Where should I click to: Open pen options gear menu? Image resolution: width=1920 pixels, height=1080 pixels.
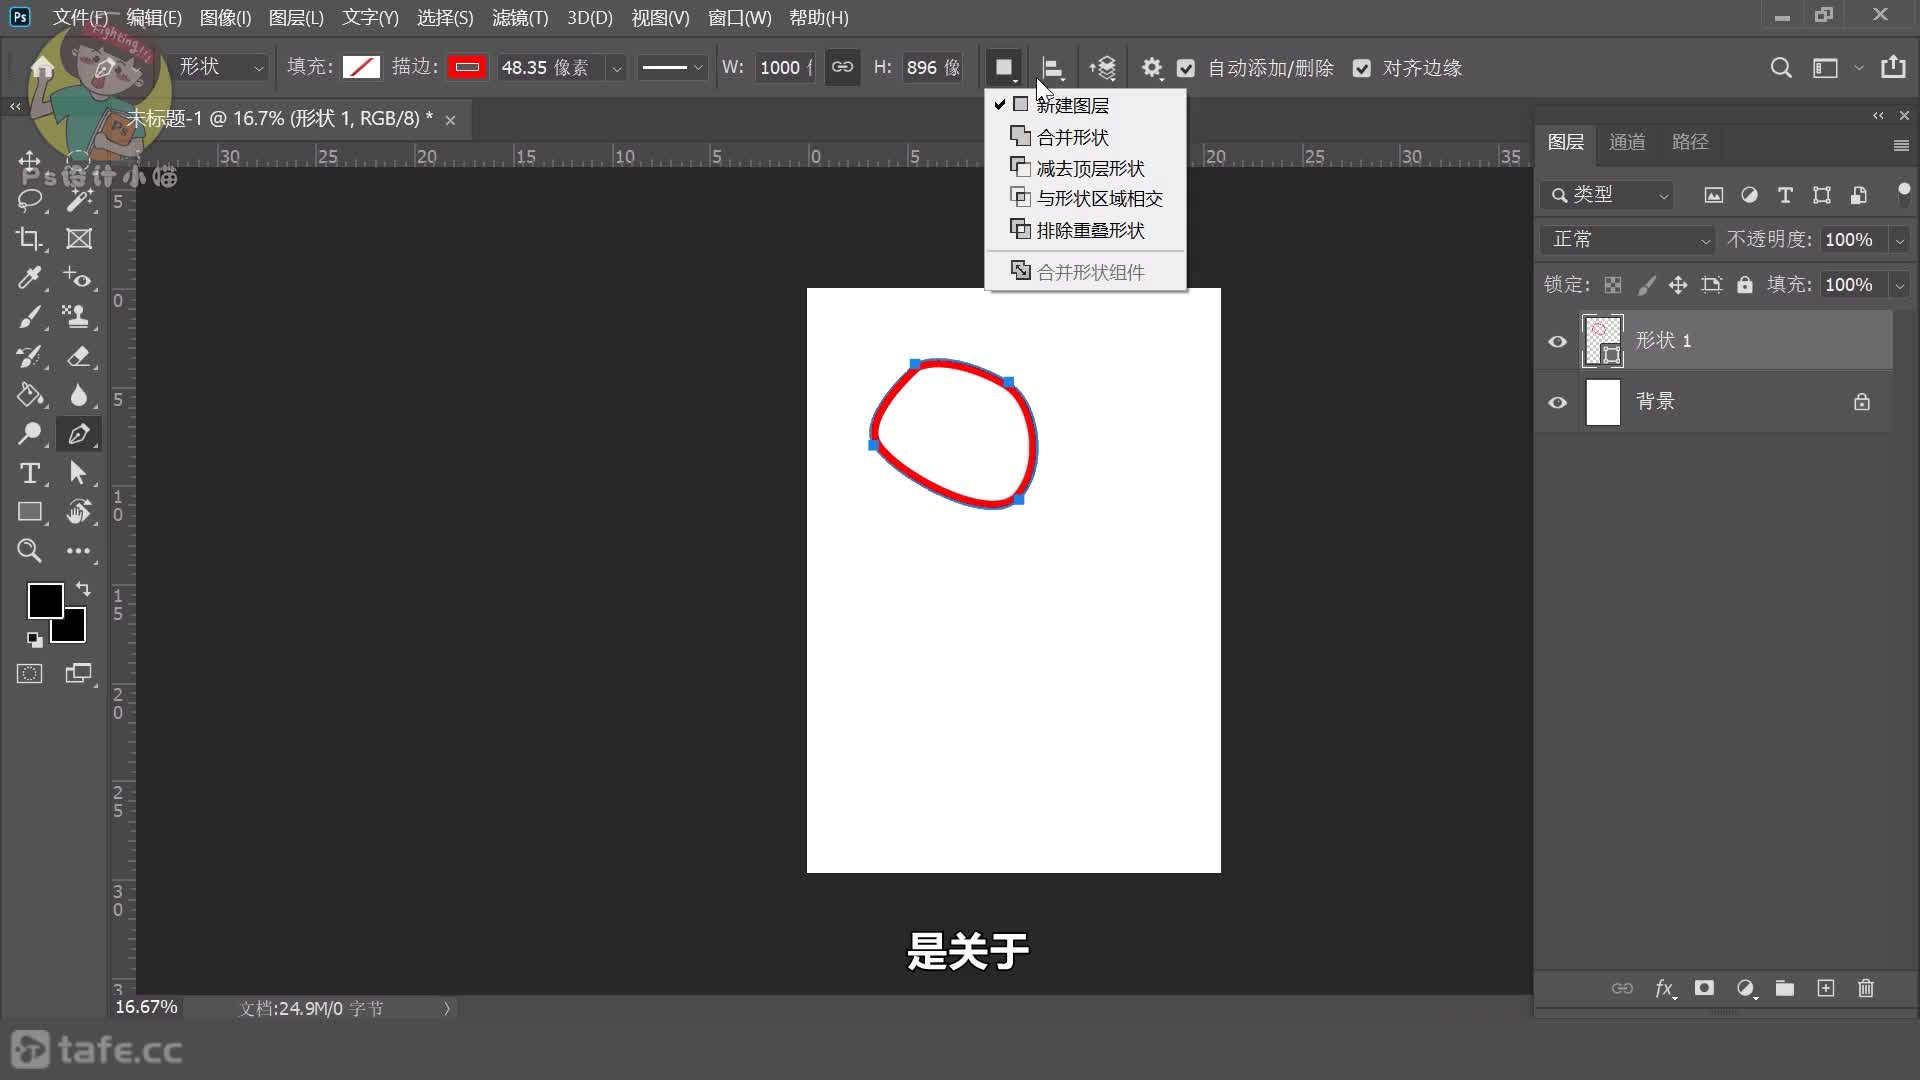tap(1152, 68)
